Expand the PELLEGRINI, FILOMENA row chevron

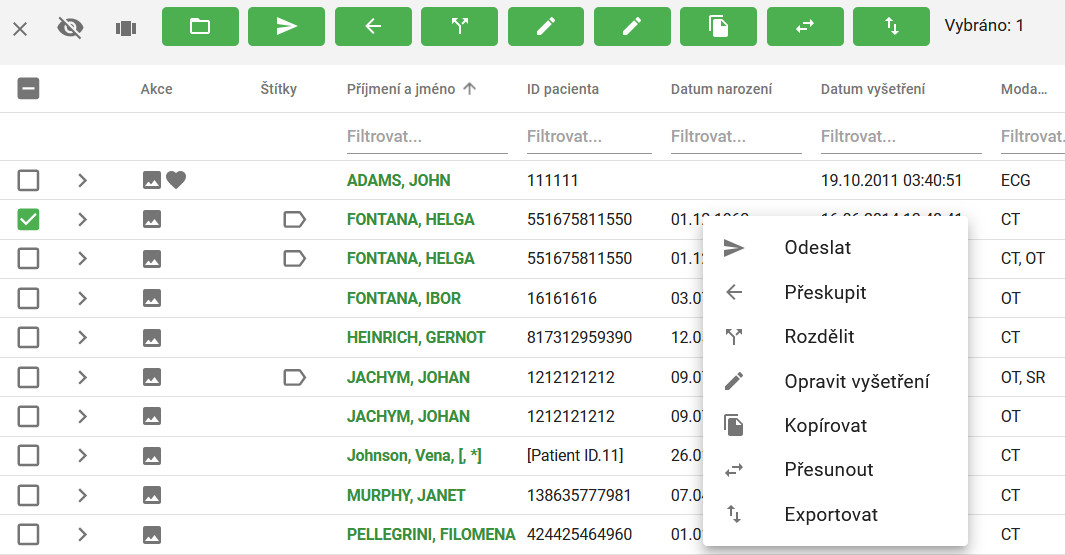(x=82, y=535)
